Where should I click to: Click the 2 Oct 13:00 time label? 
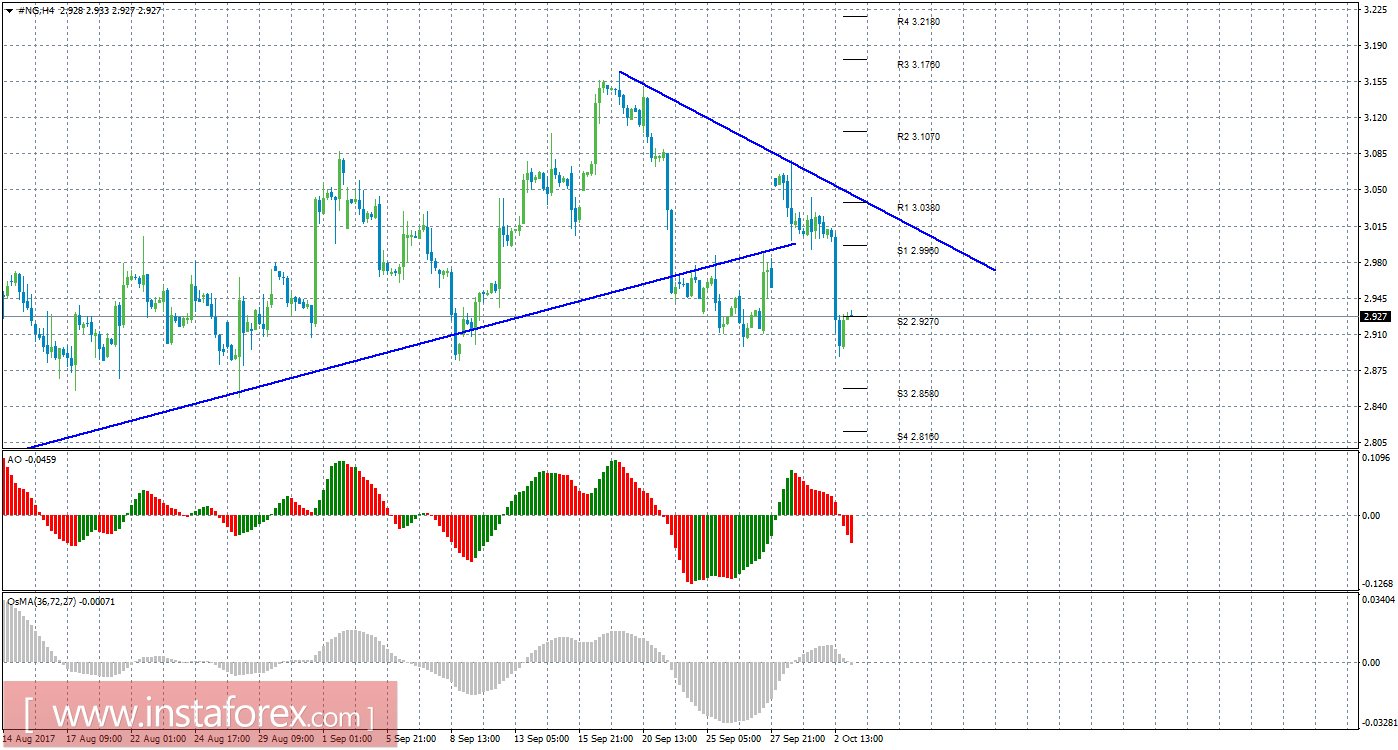[x=858, y=739]
